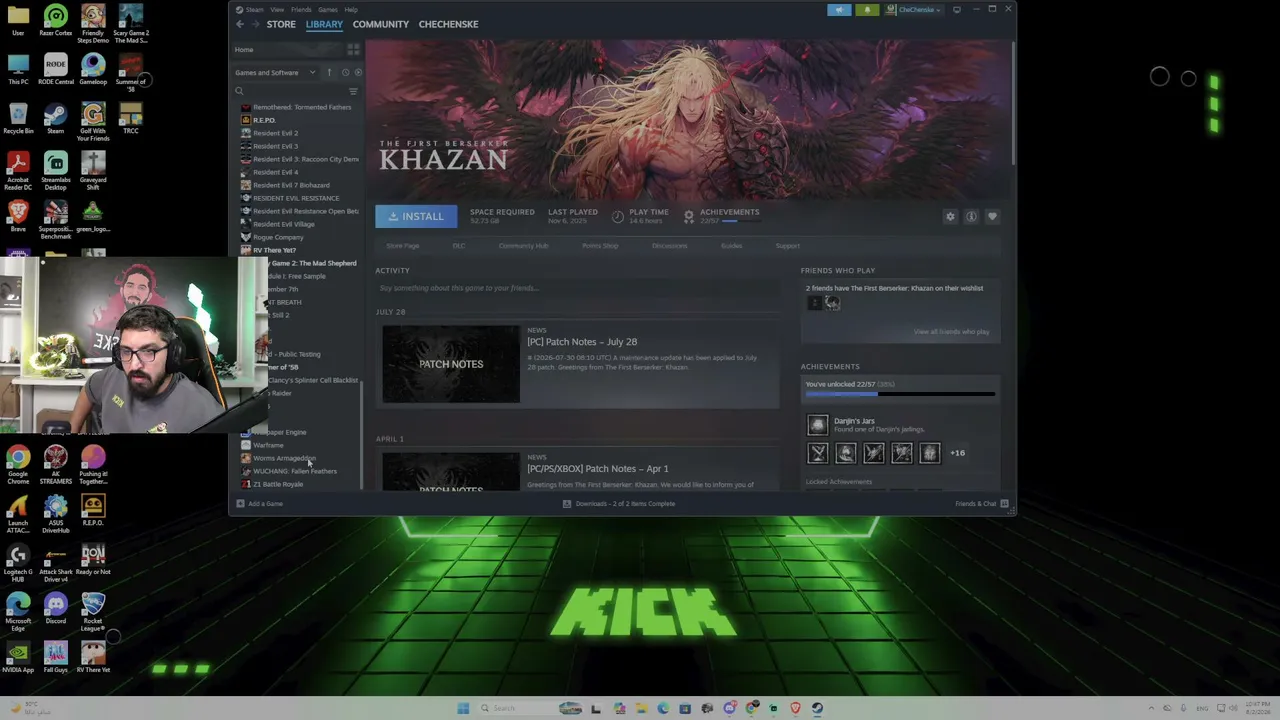
Task: Install The First Berserker: Khazan
Action: [416, 216]
